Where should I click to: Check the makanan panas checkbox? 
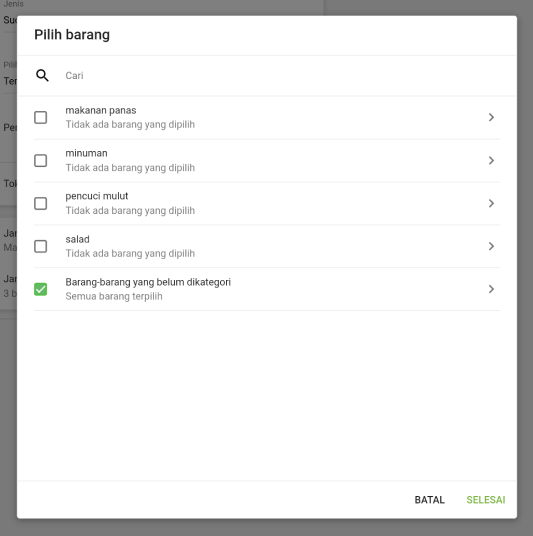pyautogui.click(x=41, y=118)
